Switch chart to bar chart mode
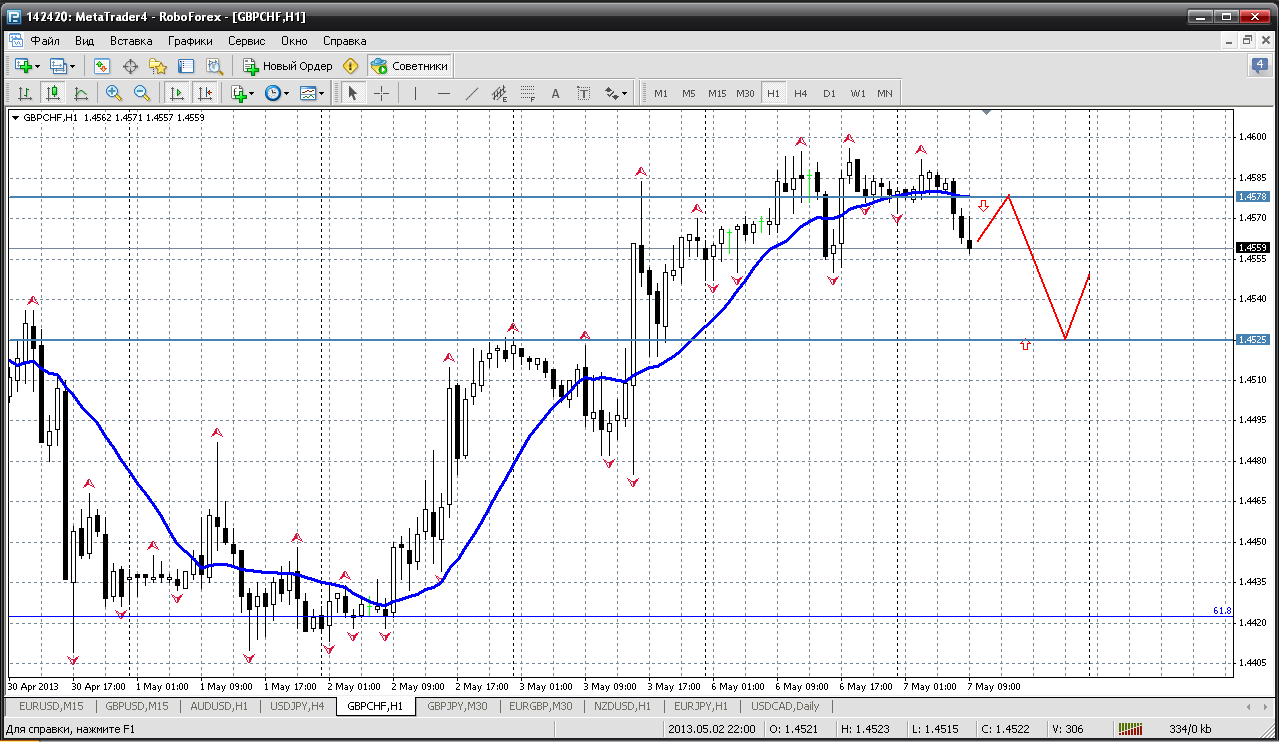This screenshot has height=742, width=1279. [x=25, y=93]
